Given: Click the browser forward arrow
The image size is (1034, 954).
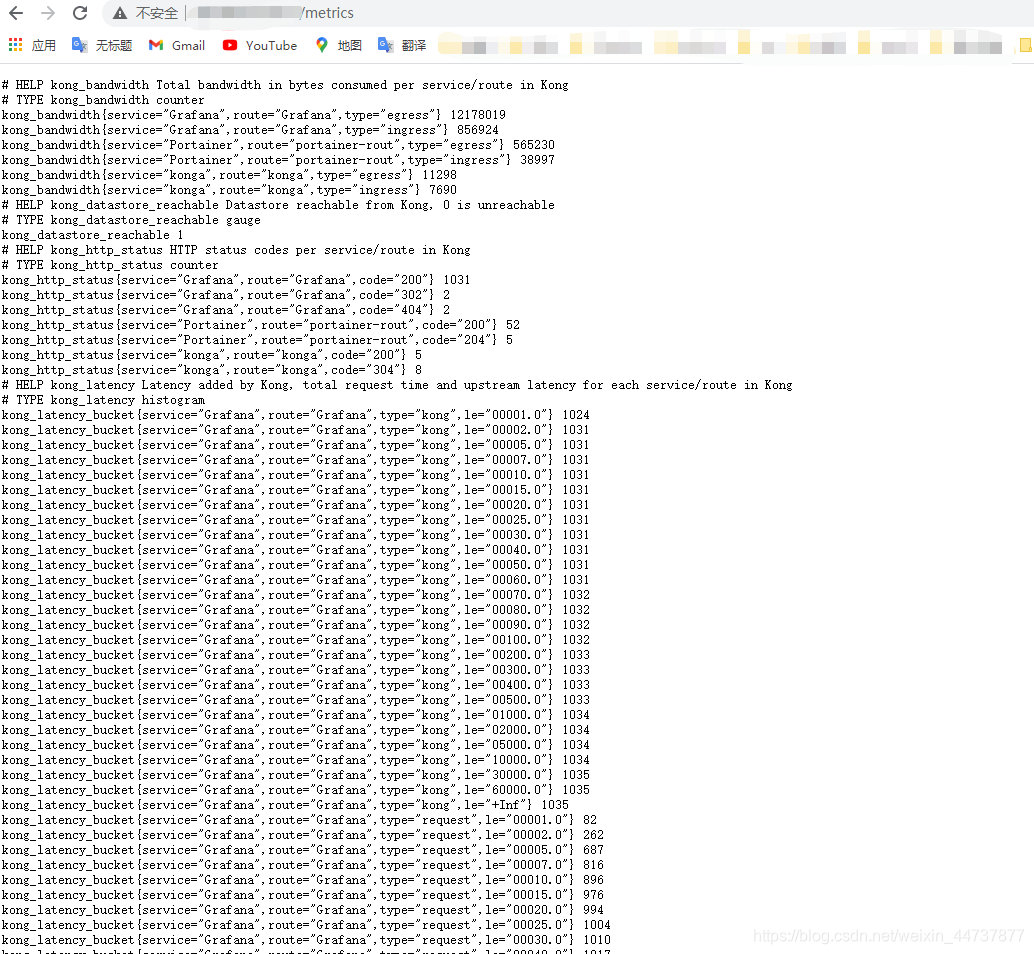Looking at the screenshot, I should pyautogui.click(x=47, y=13).
